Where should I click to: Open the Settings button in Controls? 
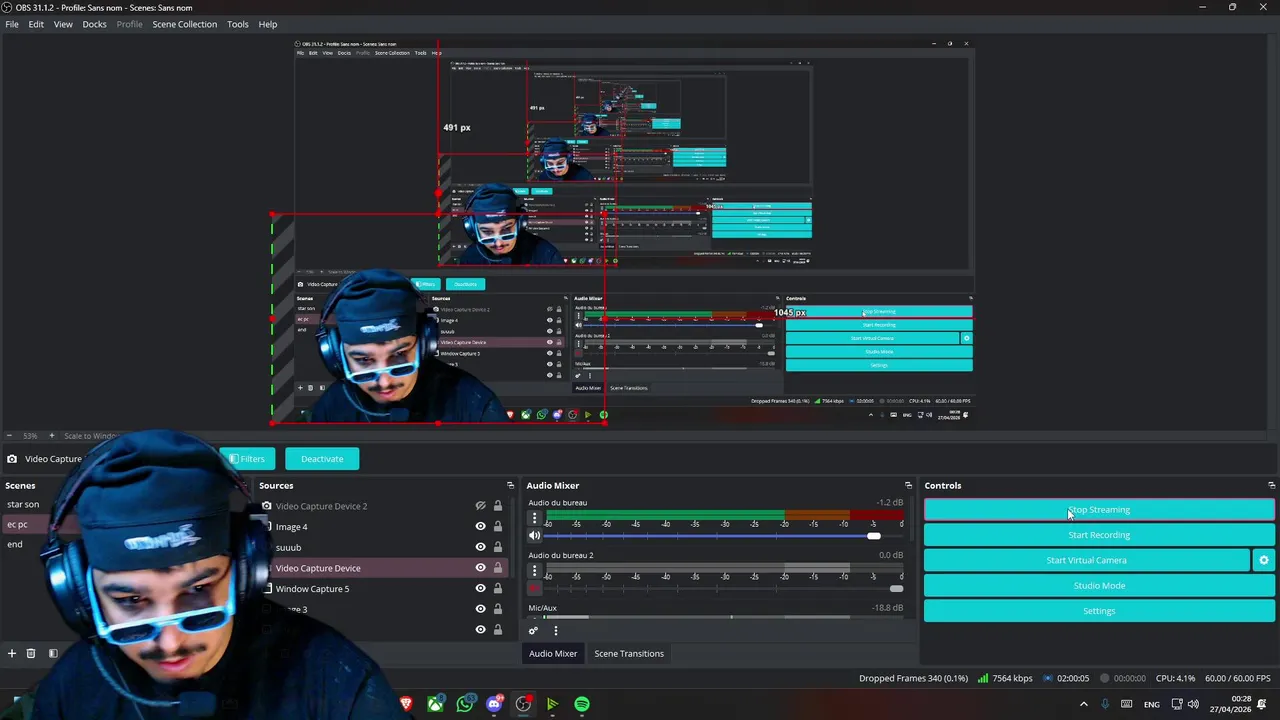click(x=1099, y=611)
